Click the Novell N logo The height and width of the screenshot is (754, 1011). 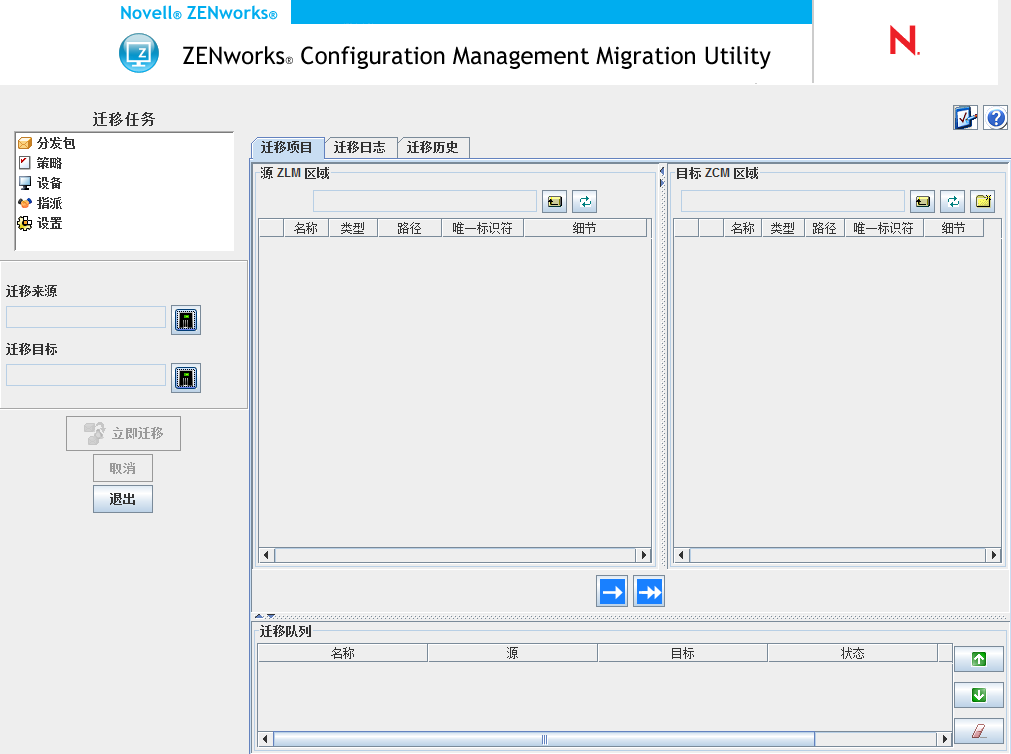[x=904, y=41]
